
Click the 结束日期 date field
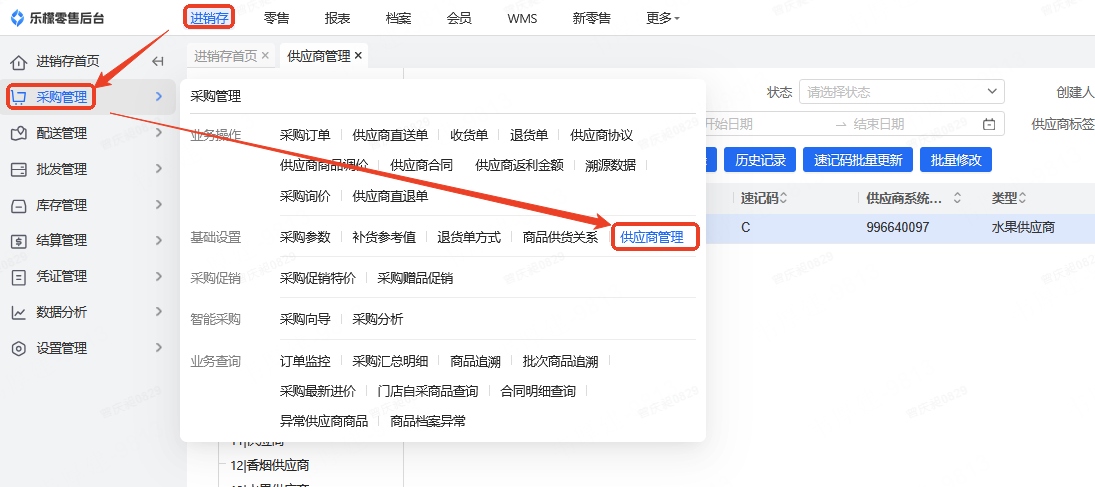click(x=879, y=124)
